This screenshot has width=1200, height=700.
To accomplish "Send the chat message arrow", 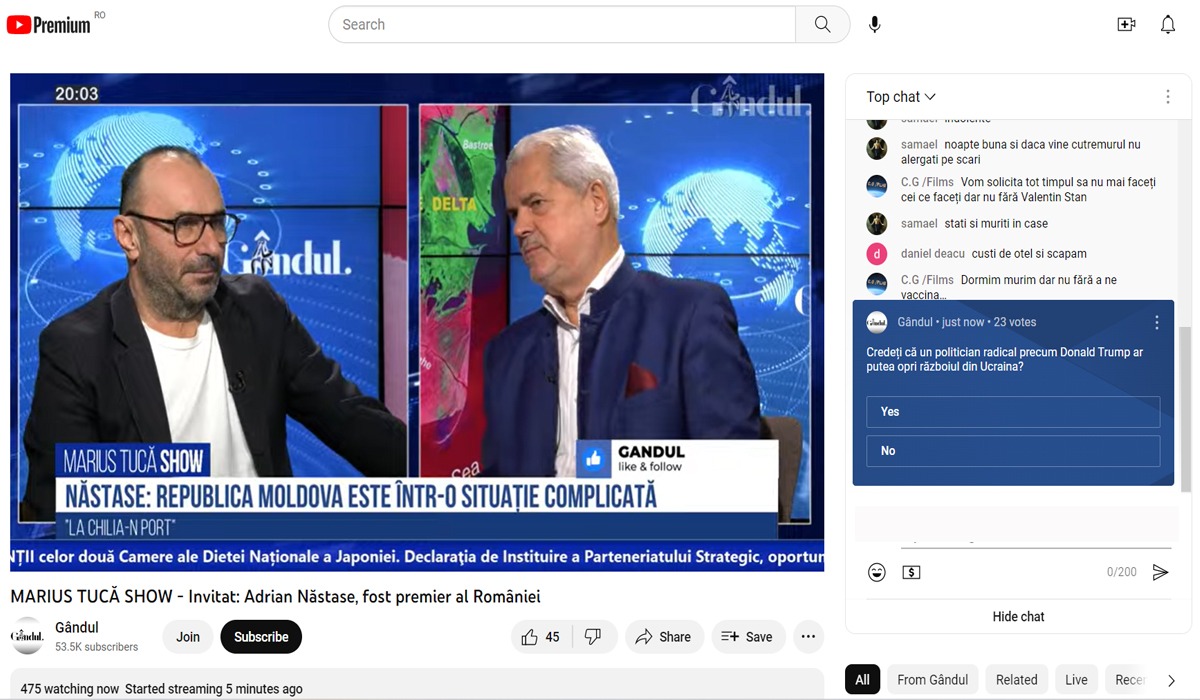I will [x=1160, y=572].
